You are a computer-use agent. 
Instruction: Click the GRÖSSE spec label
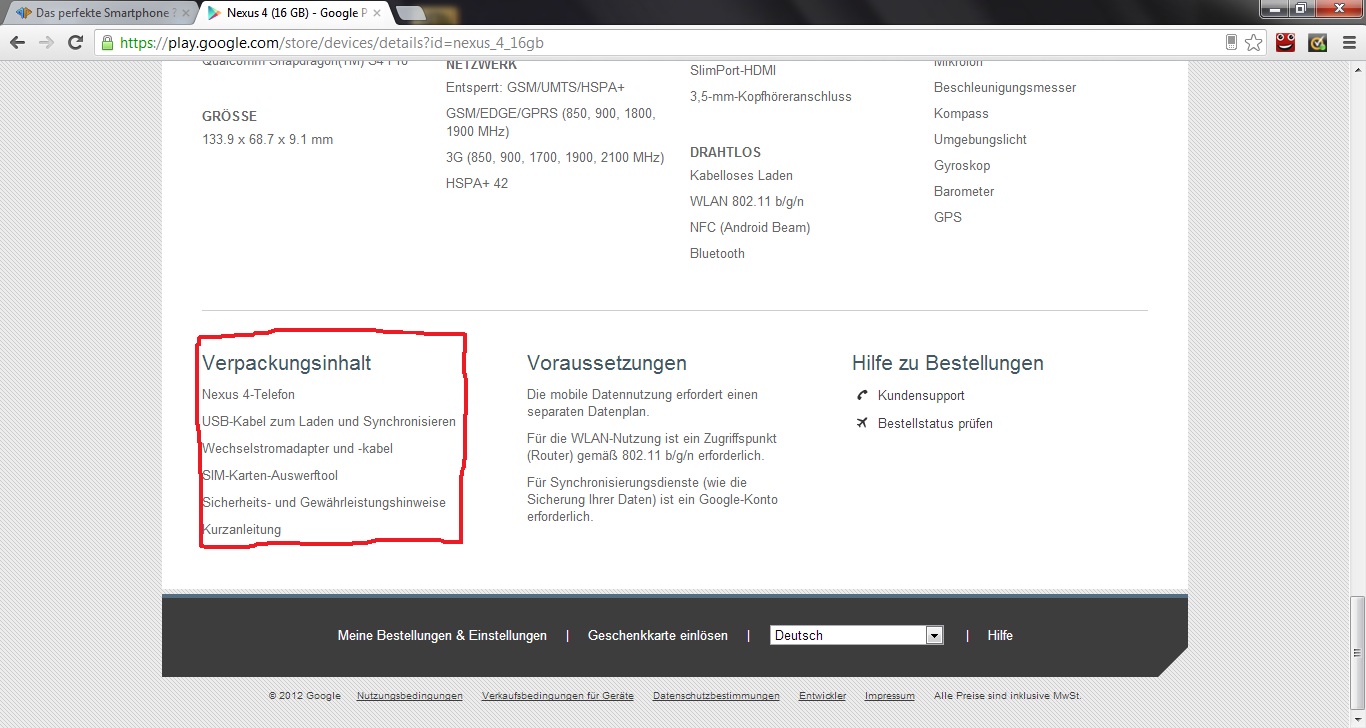click(229, 117)
